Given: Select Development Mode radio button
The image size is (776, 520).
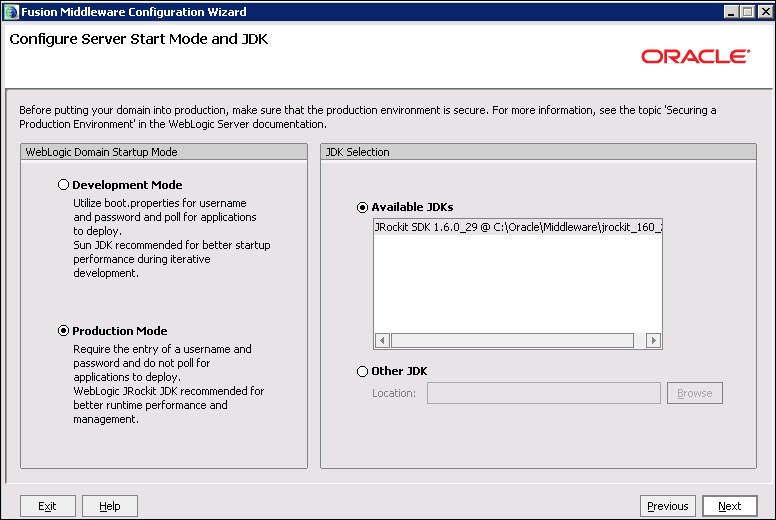Looking at the screenshot, I should point(65,185).
